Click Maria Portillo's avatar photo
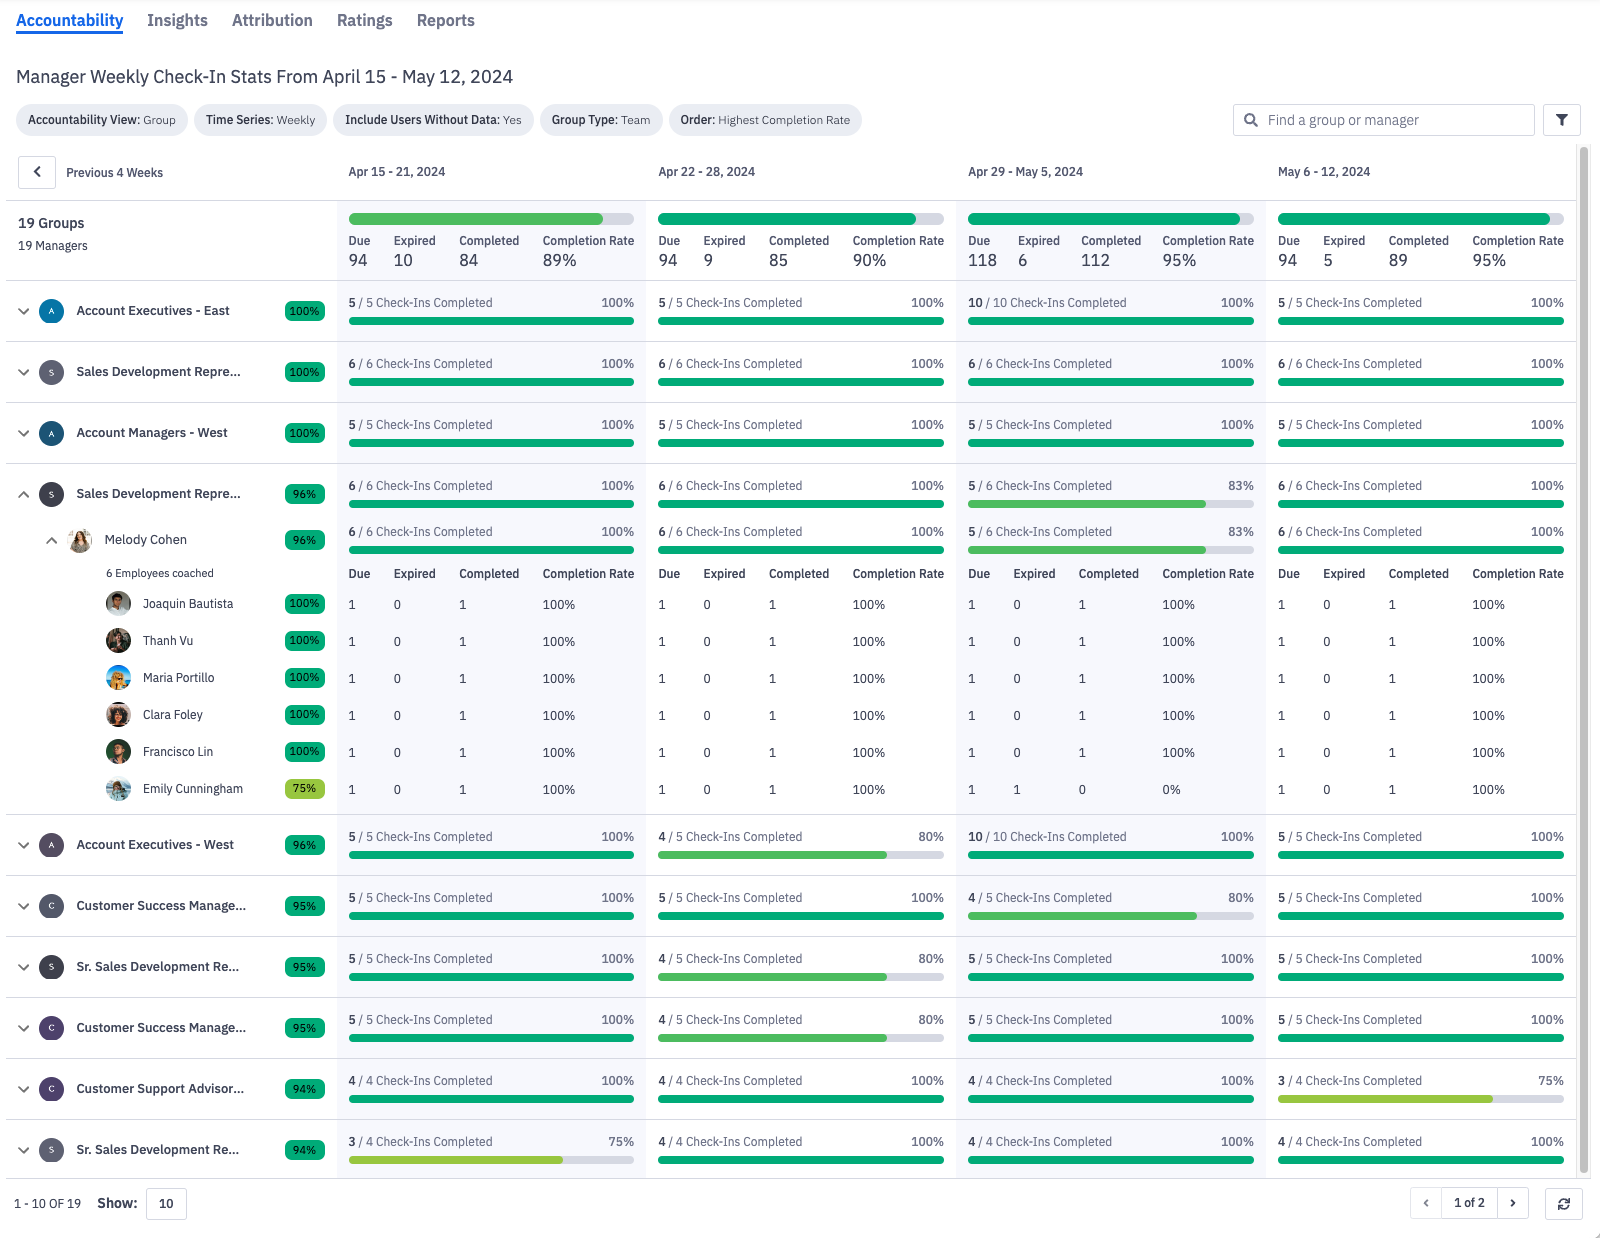This screenshot has width=1600, height=1238. [x=118, y=678]
